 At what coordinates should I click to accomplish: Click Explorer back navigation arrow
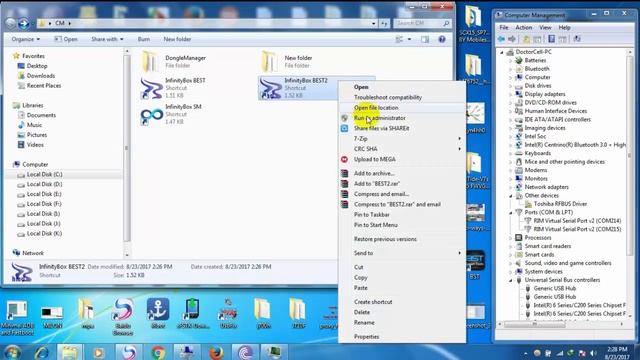click(x=11, y=23)
